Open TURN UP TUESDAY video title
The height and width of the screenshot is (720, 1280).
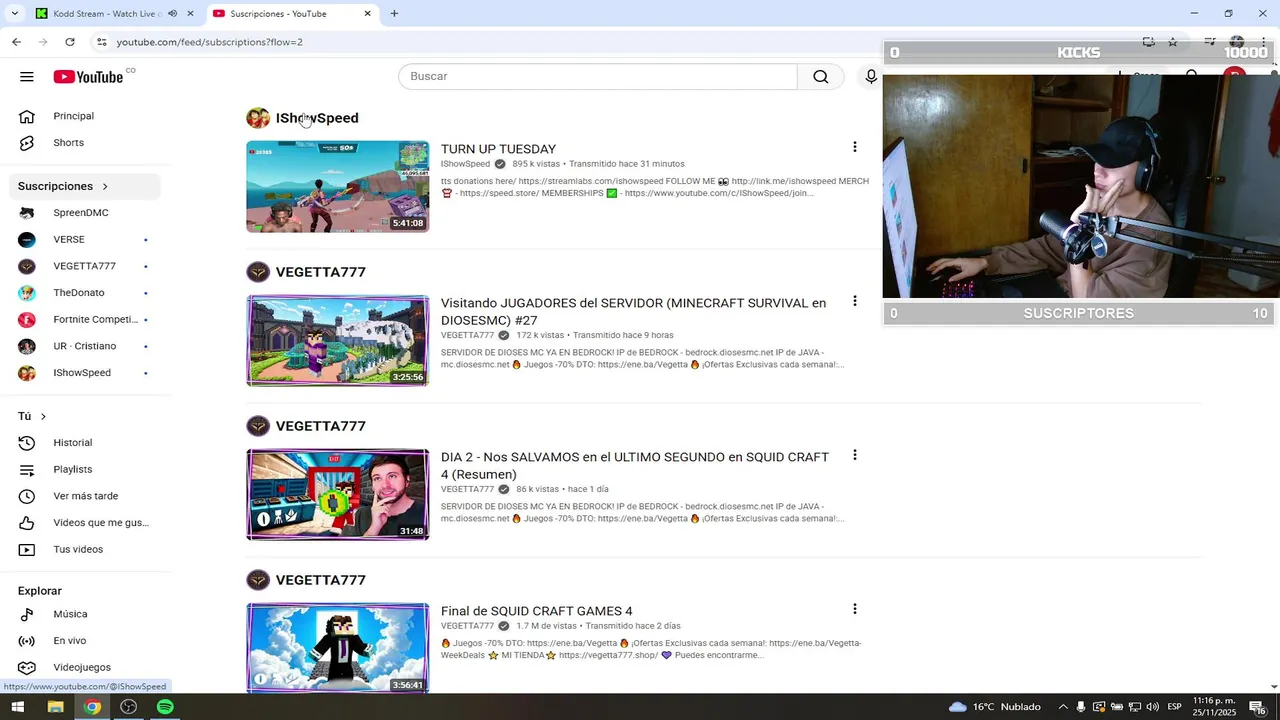click(x=498, y=149)
